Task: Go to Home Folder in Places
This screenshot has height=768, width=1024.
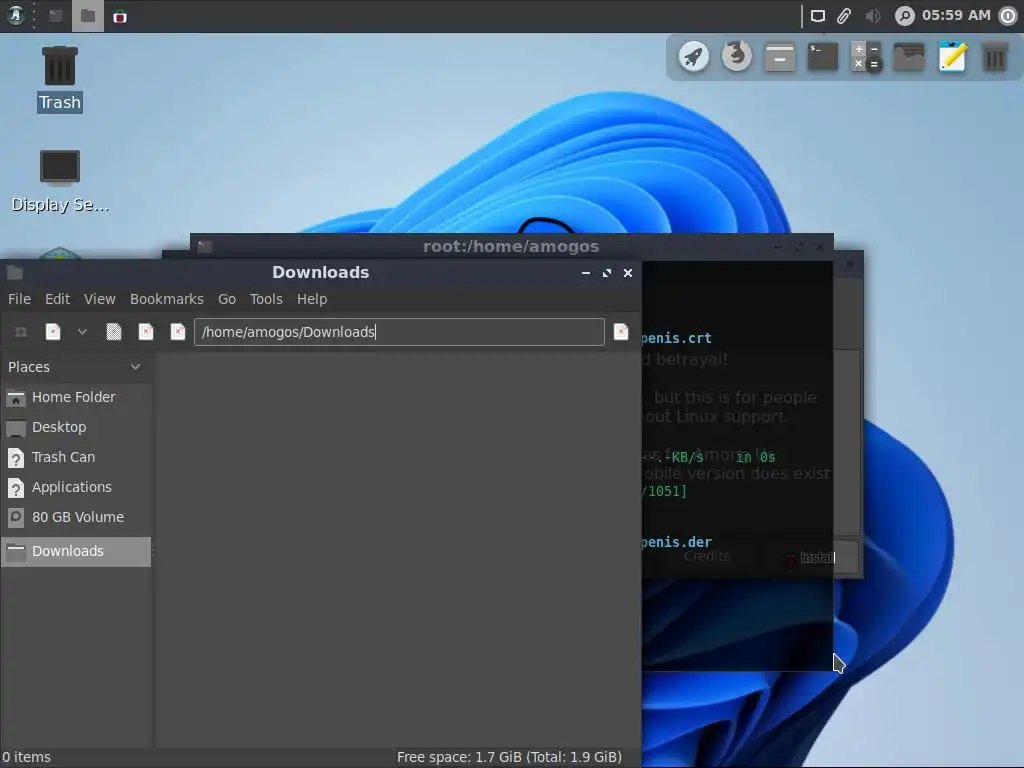Action: [76, 397]
